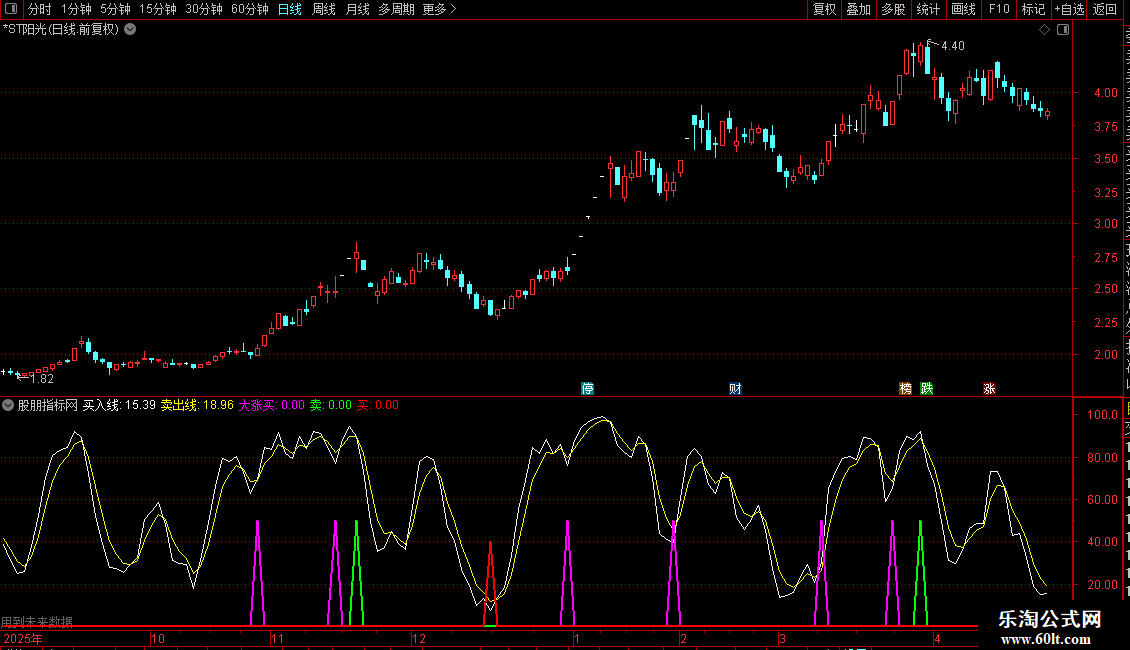Click month 11 on the time axis

coord(277,638)
